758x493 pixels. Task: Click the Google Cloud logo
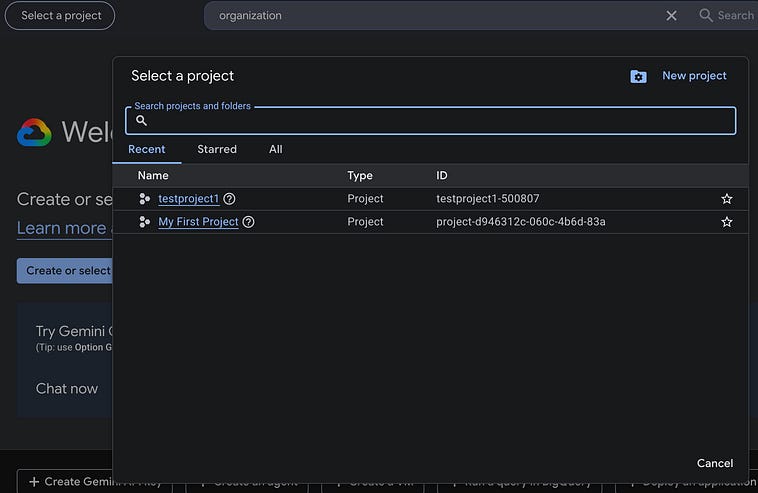[34, 132]
